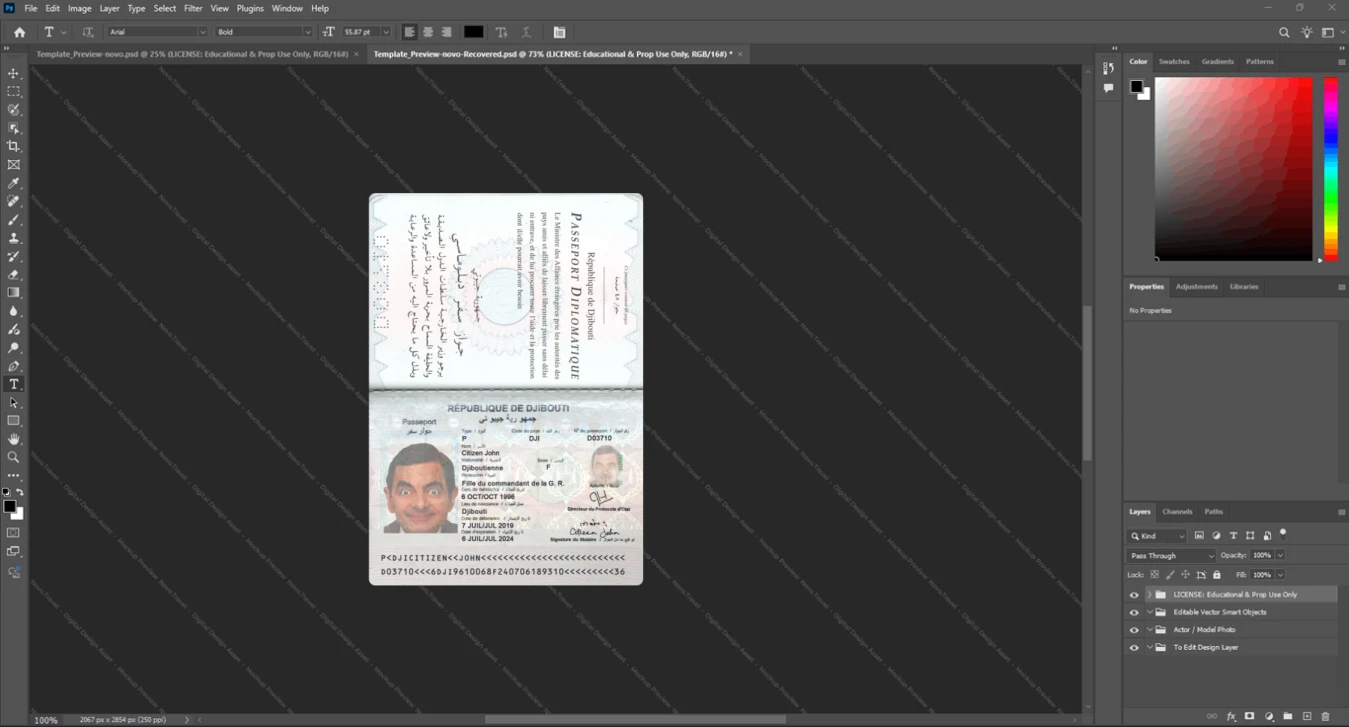Pick the Eyedropper tool

click(14, 183)
